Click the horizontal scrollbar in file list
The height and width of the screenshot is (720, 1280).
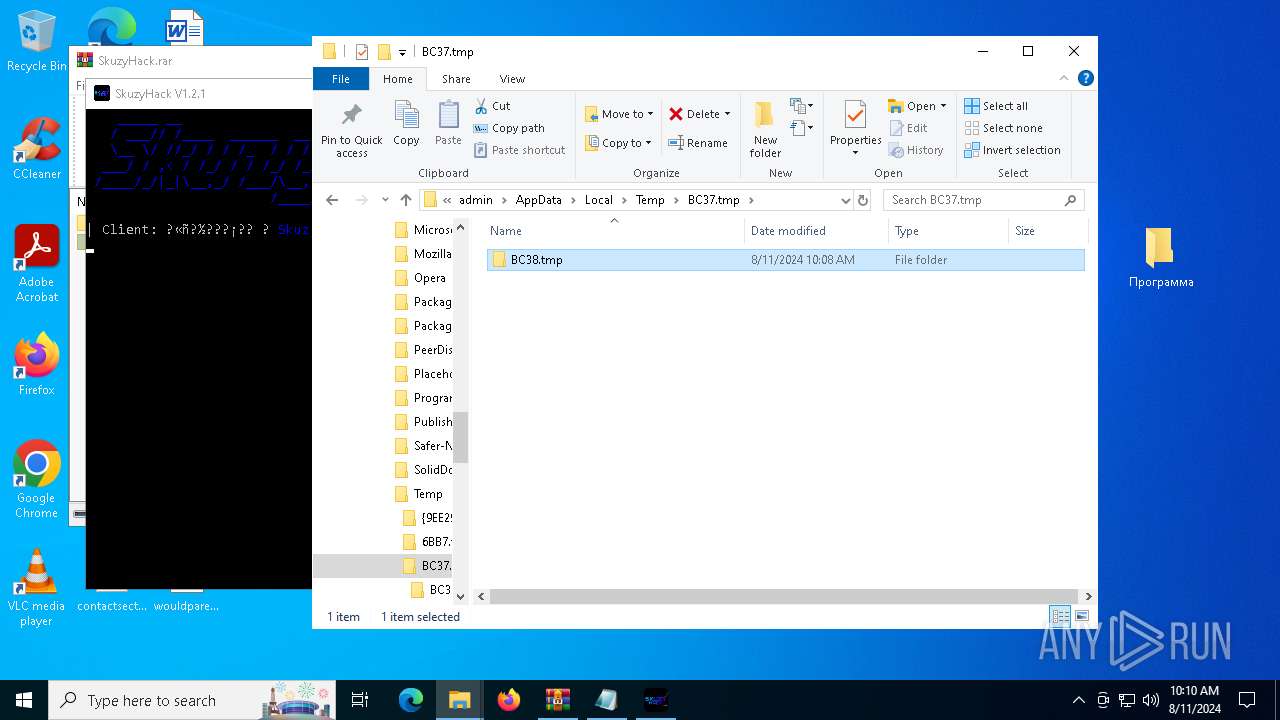(785, 596)
